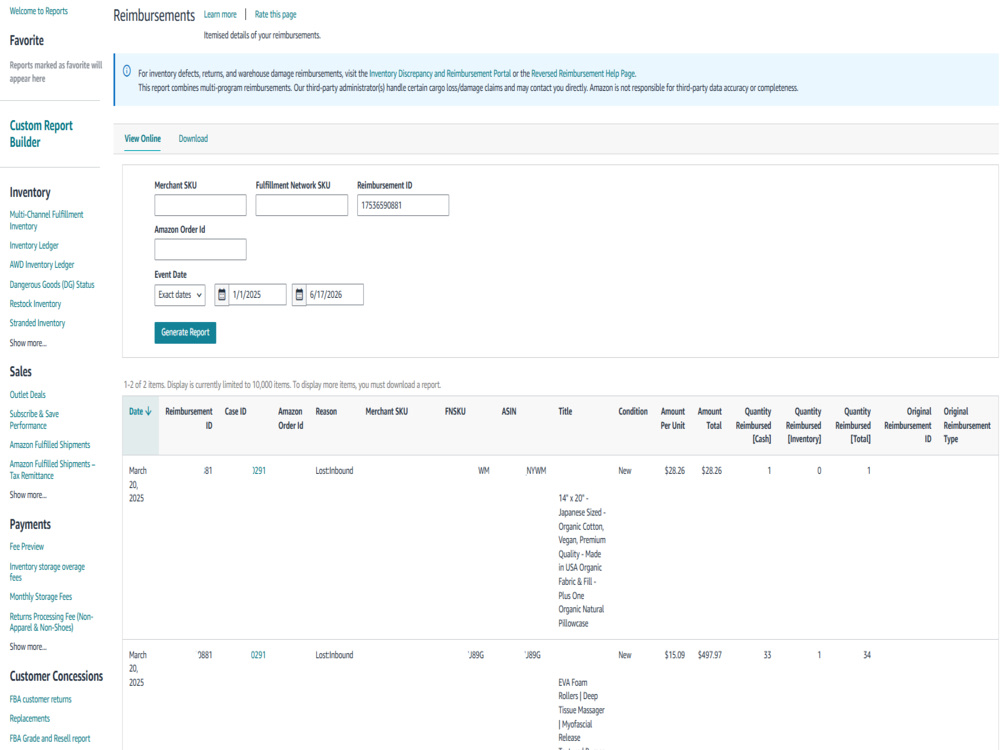This screenshot has height=750, width=1000.
Task: Open the start date calendar icon
Action: (222, 295)
